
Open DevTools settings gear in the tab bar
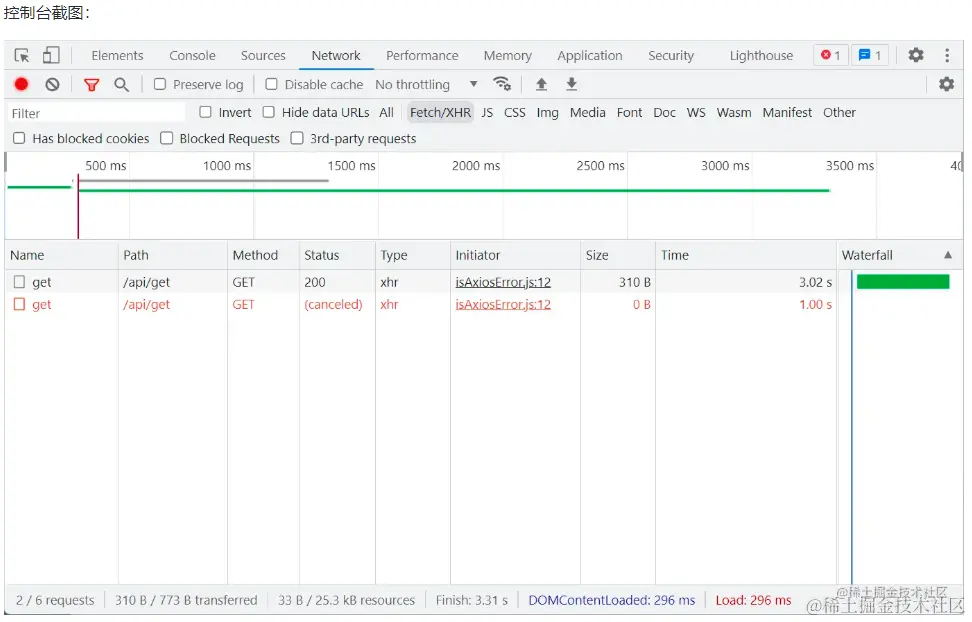(916, 55)
